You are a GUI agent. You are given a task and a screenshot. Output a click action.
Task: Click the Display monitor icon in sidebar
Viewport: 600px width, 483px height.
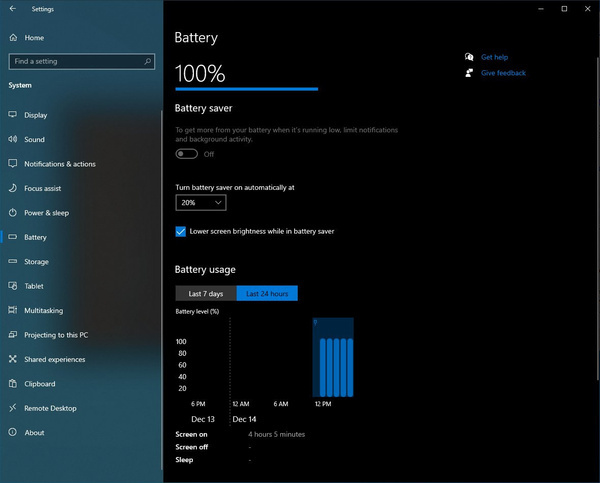(13, 115)
